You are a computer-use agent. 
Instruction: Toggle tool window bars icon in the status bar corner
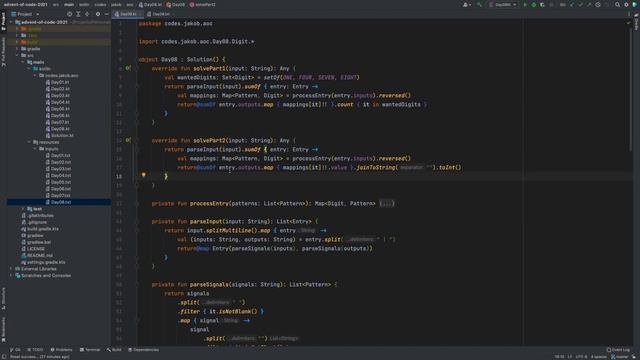click(3, 357)
